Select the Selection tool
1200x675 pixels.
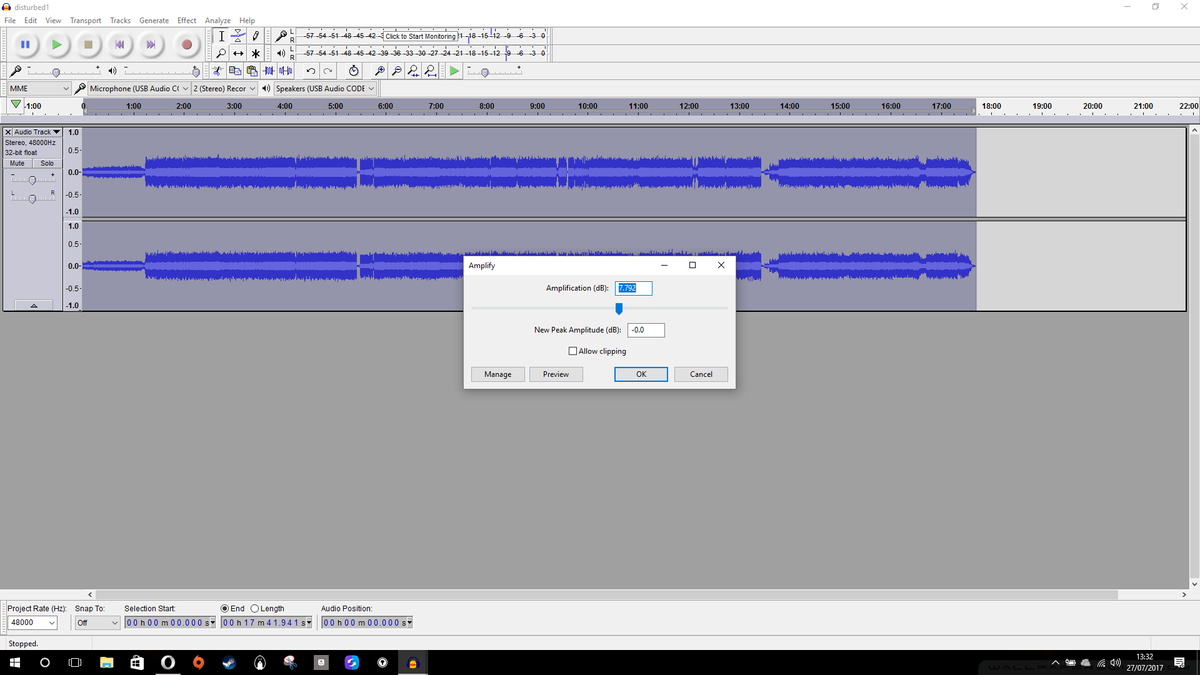point(221,36)
